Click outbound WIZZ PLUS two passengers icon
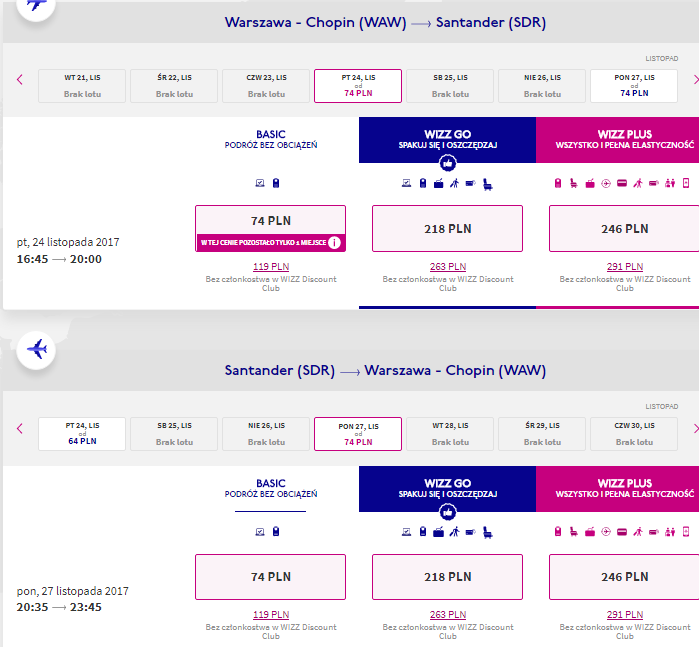Viewport: 699px width, 647px height. pyautogui.click(x=670, y=183)
